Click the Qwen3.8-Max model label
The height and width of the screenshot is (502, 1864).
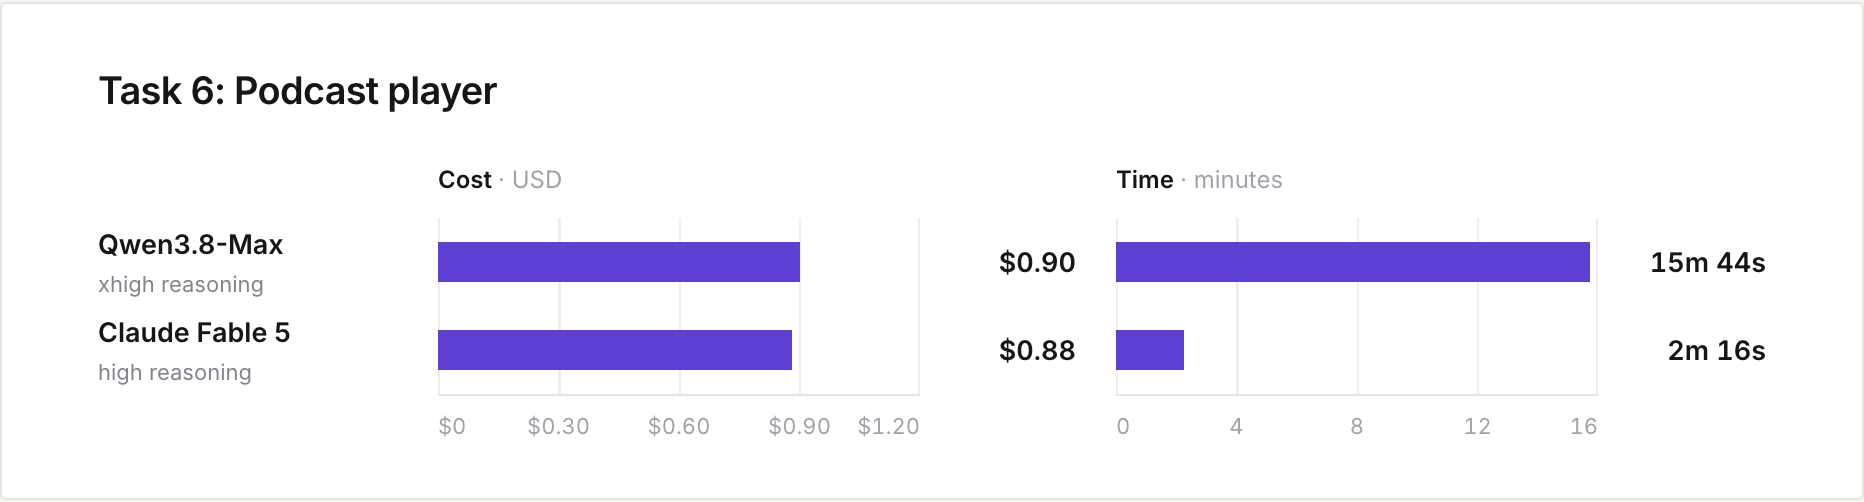(190, 245)
